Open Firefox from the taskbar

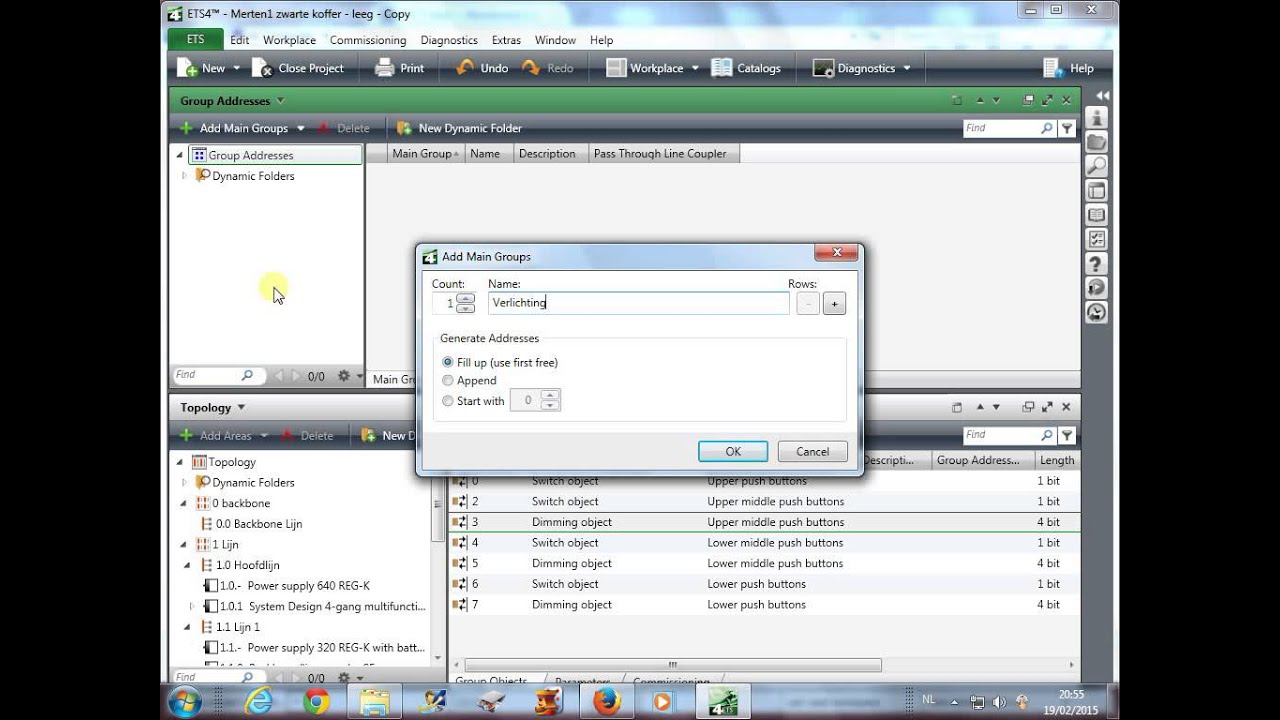coord(606,702)
